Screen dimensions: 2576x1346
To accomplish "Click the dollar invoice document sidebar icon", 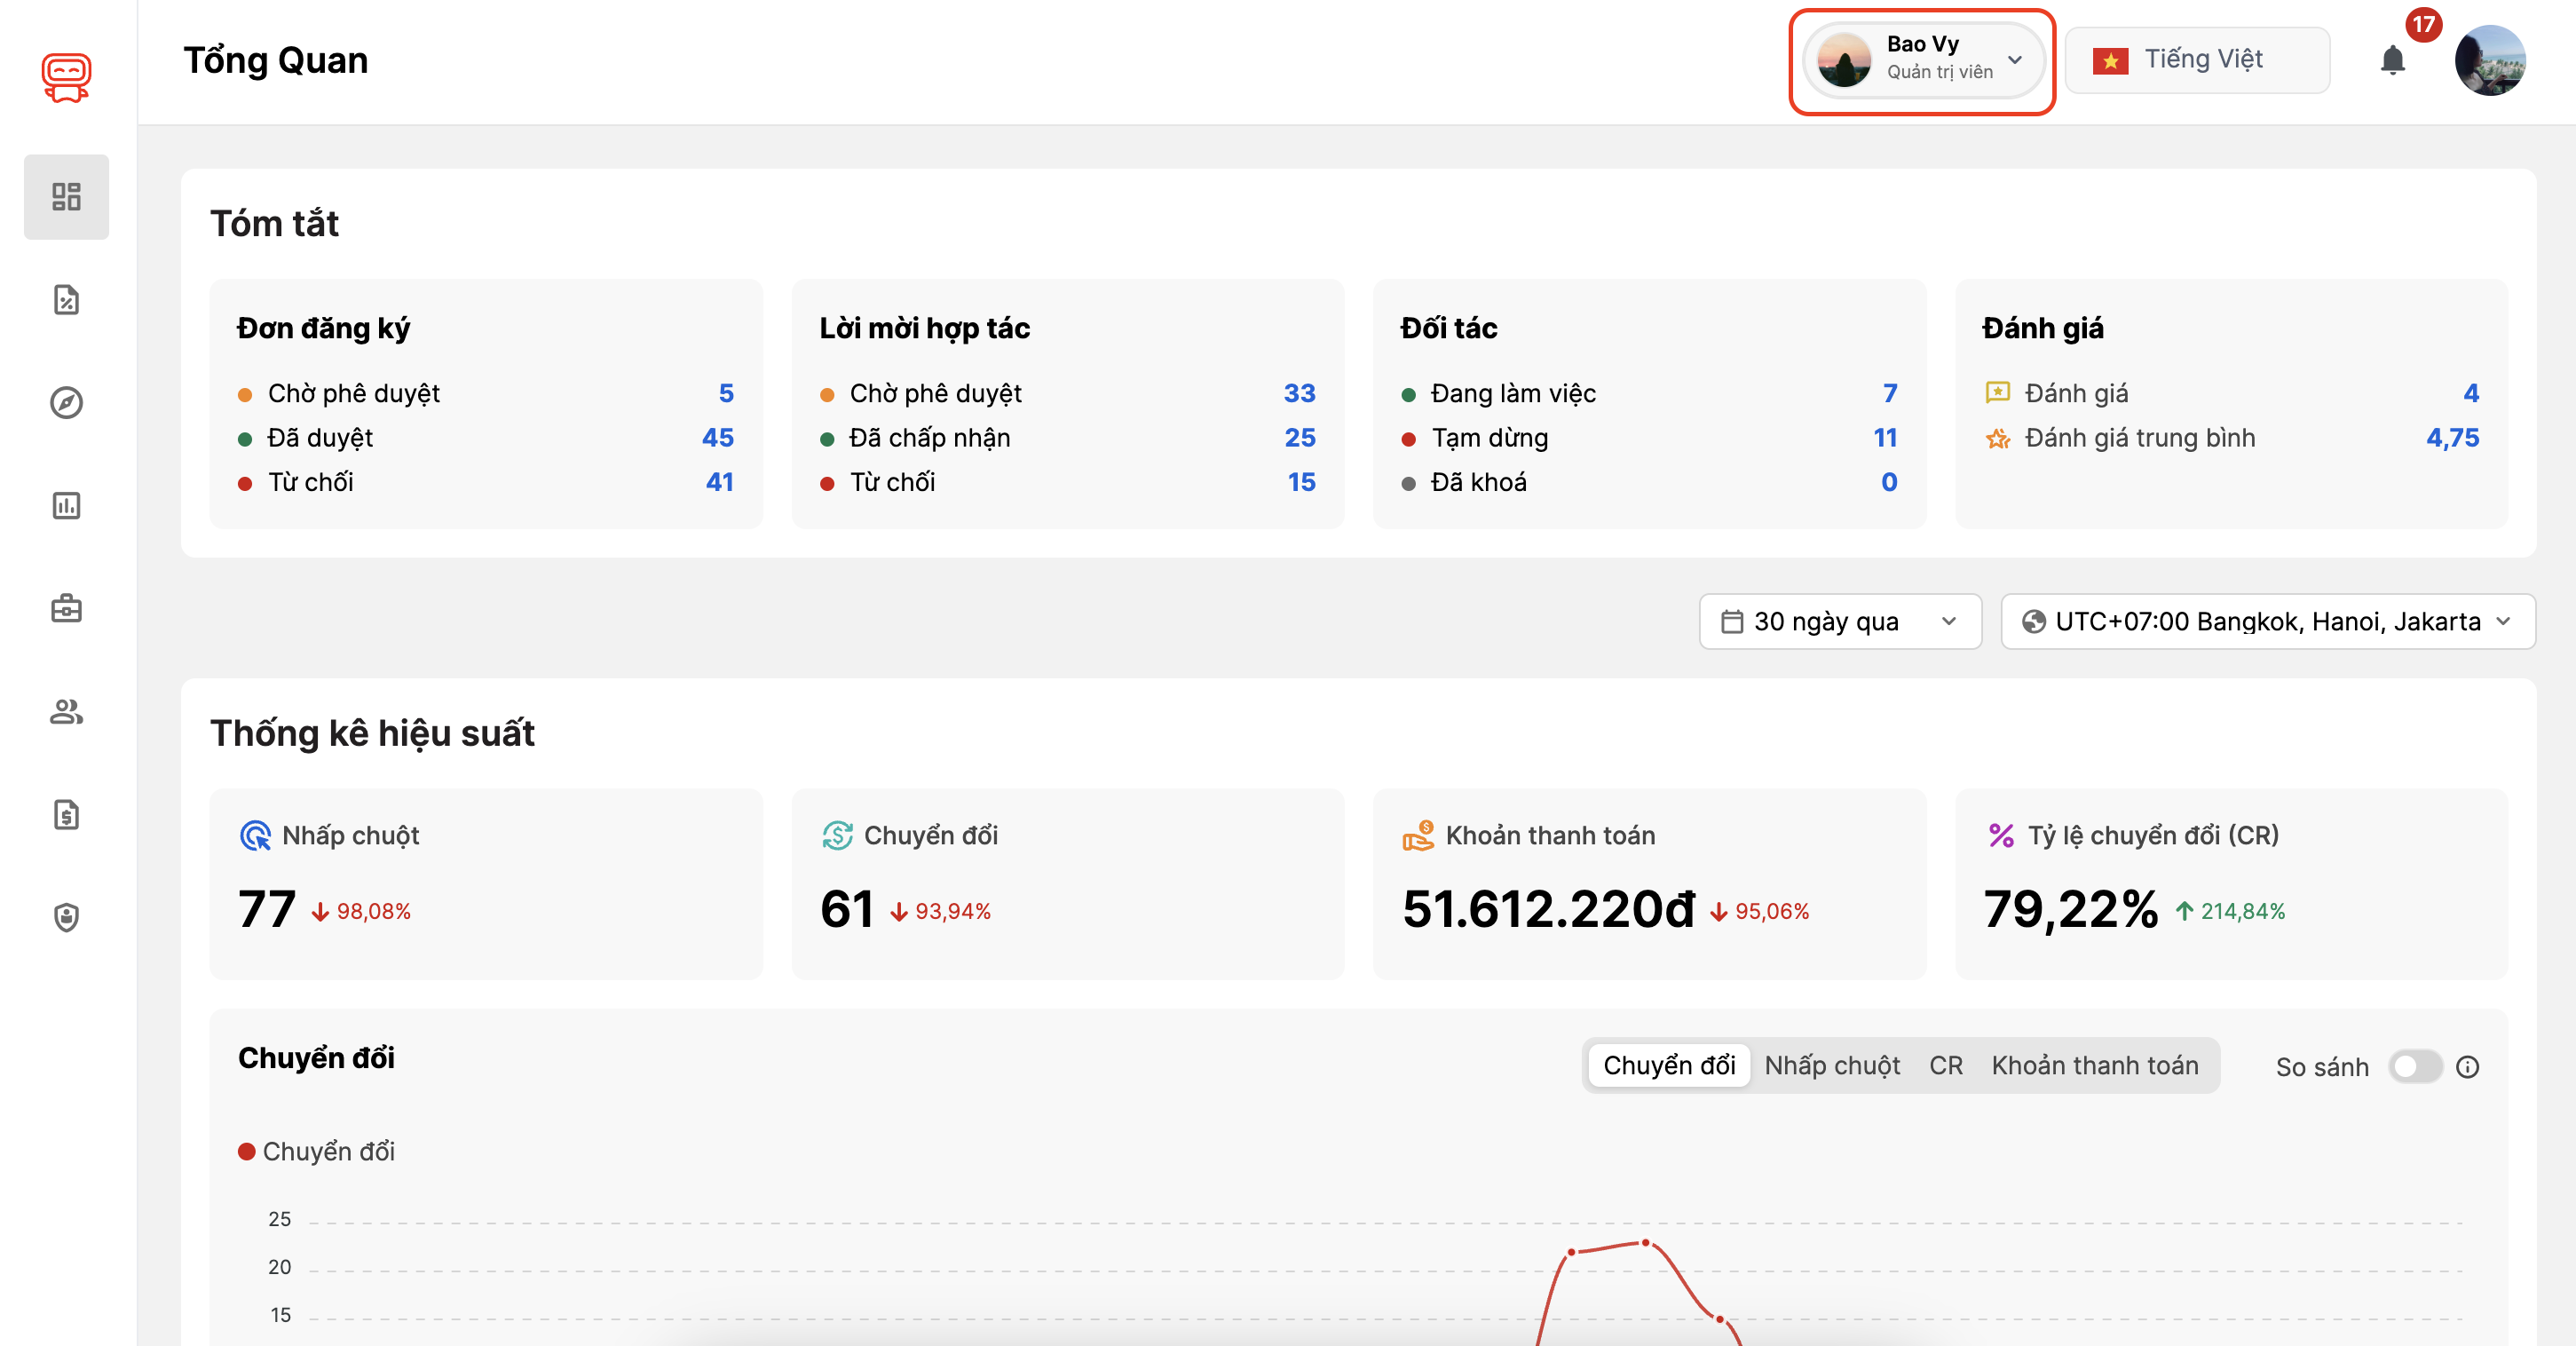I will (x=66, y=814).
